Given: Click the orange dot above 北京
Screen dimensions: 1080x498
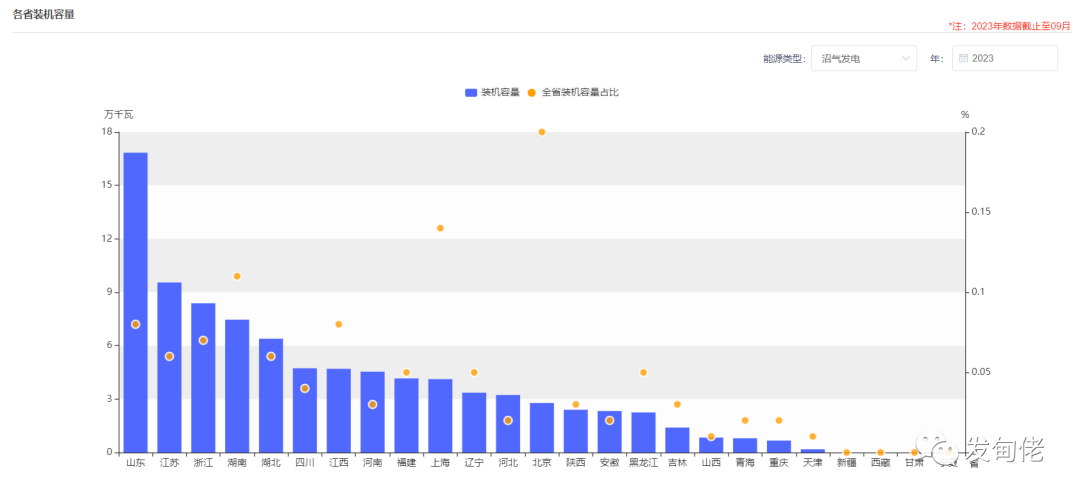Looking at the screenshot, I should point(542,132).
